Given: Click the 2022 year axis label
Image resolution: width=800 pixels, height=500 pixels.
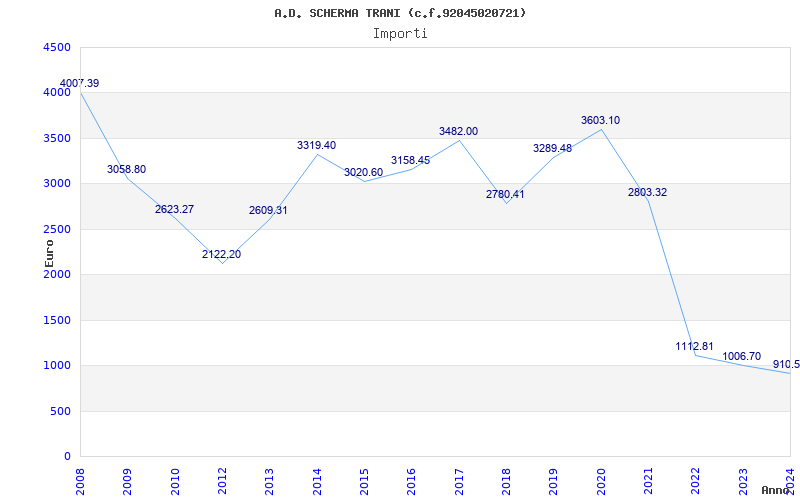Looking at the screenshot, I should coord(695,481).
